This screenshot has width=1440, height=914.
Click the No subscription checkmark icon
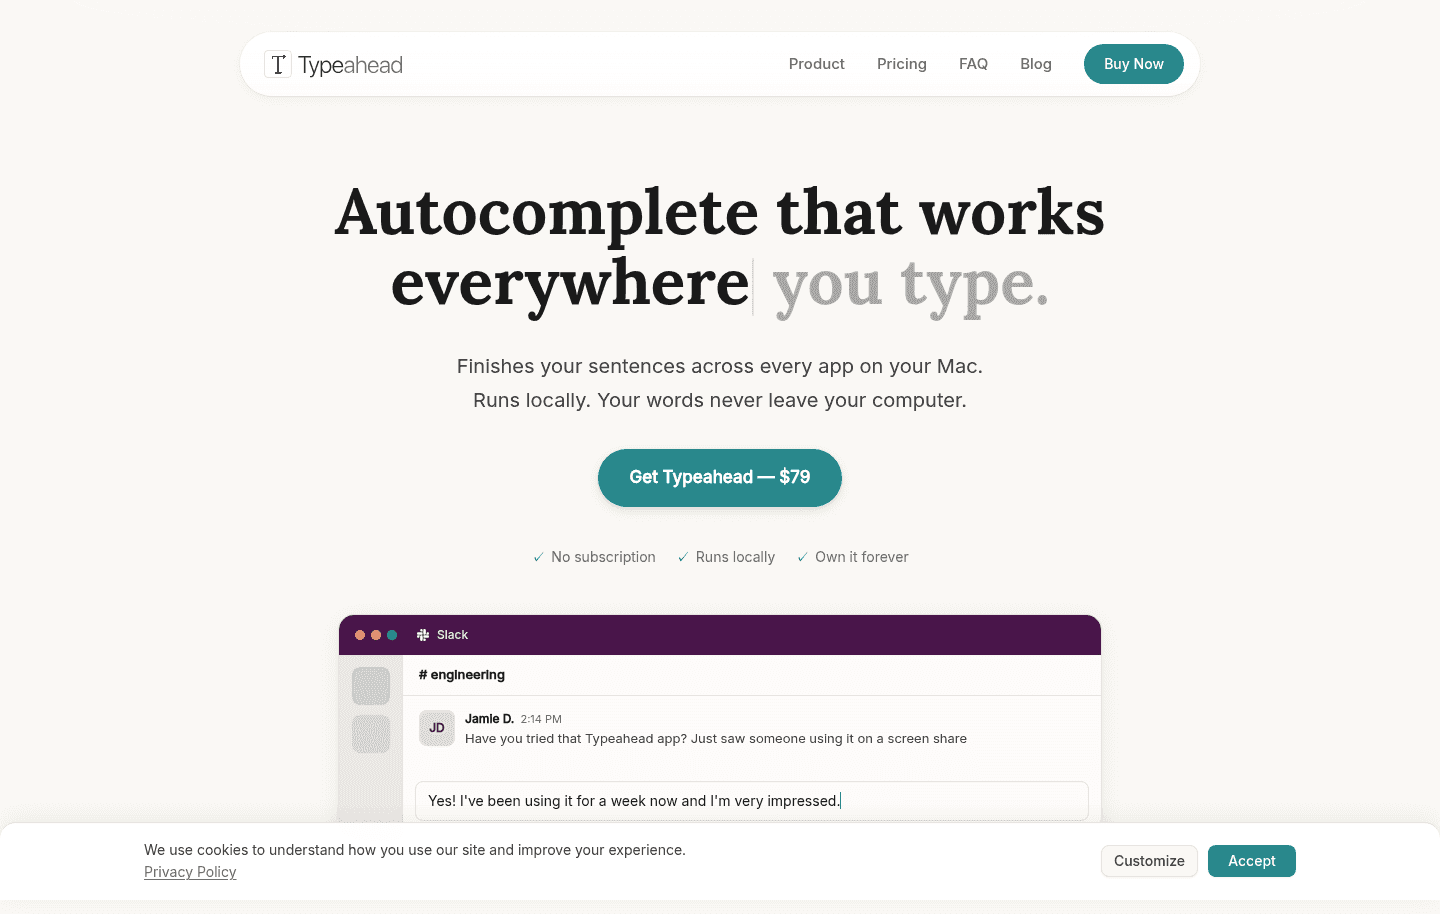tap(538, 557)
